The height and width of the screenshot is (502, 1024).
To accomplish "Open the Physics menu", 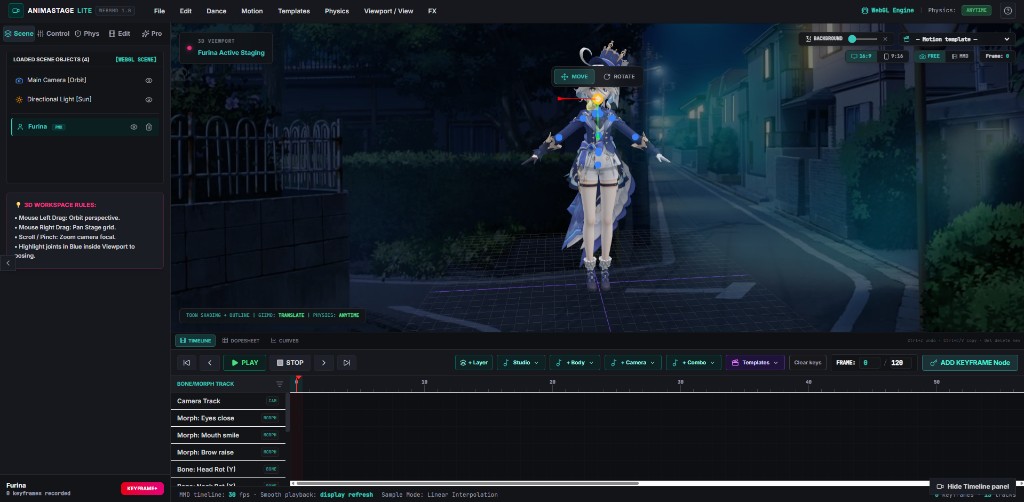I will [x=337, y=11].
